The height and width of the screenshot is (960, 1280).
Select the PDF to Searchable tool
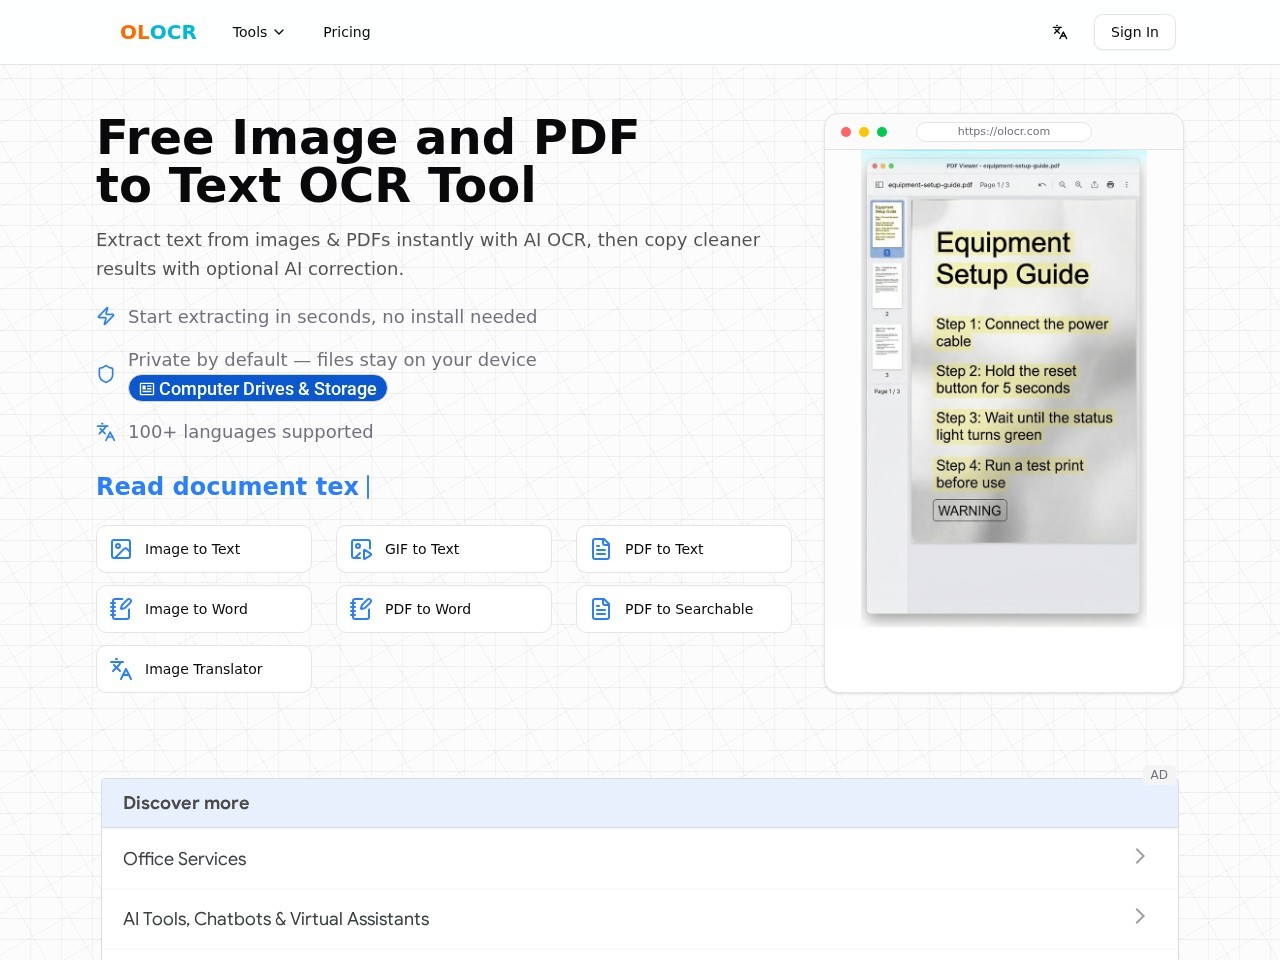tap(684, 609)
